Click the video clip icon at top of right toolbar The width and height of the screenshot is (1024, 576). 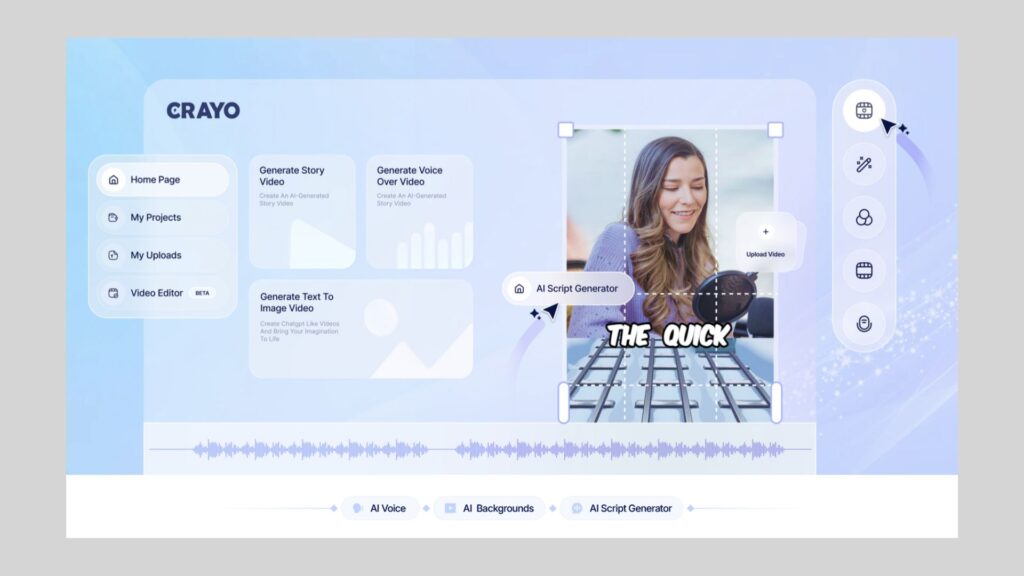pos(864,110)
